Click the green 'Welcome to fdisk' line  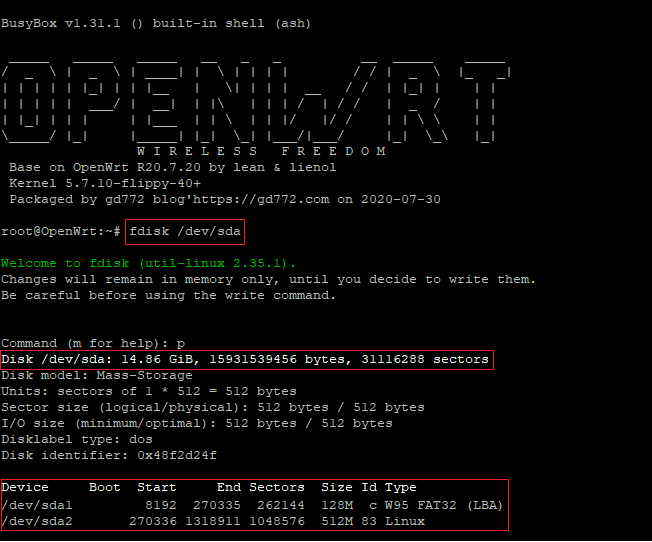[x=148, y=263]
